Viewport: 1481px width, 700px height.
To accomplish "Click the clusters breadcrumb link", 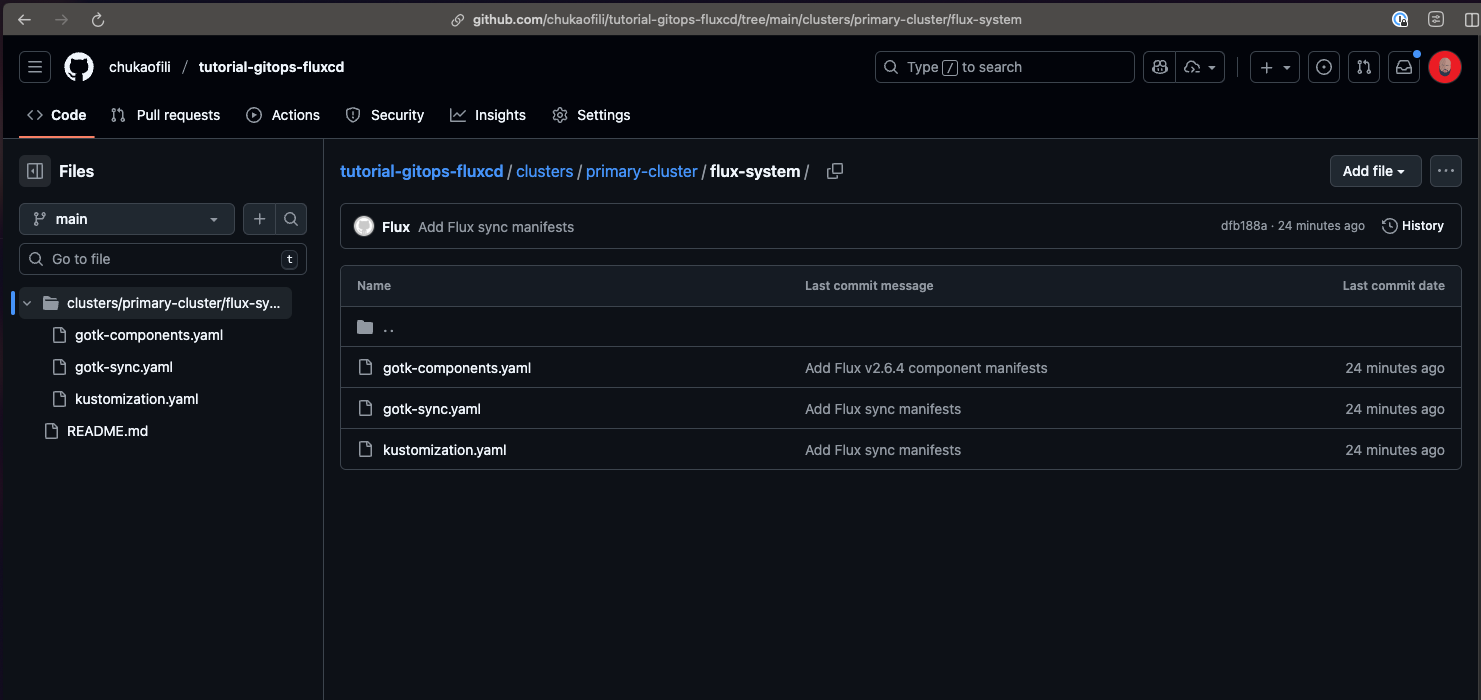I will 545,171.
